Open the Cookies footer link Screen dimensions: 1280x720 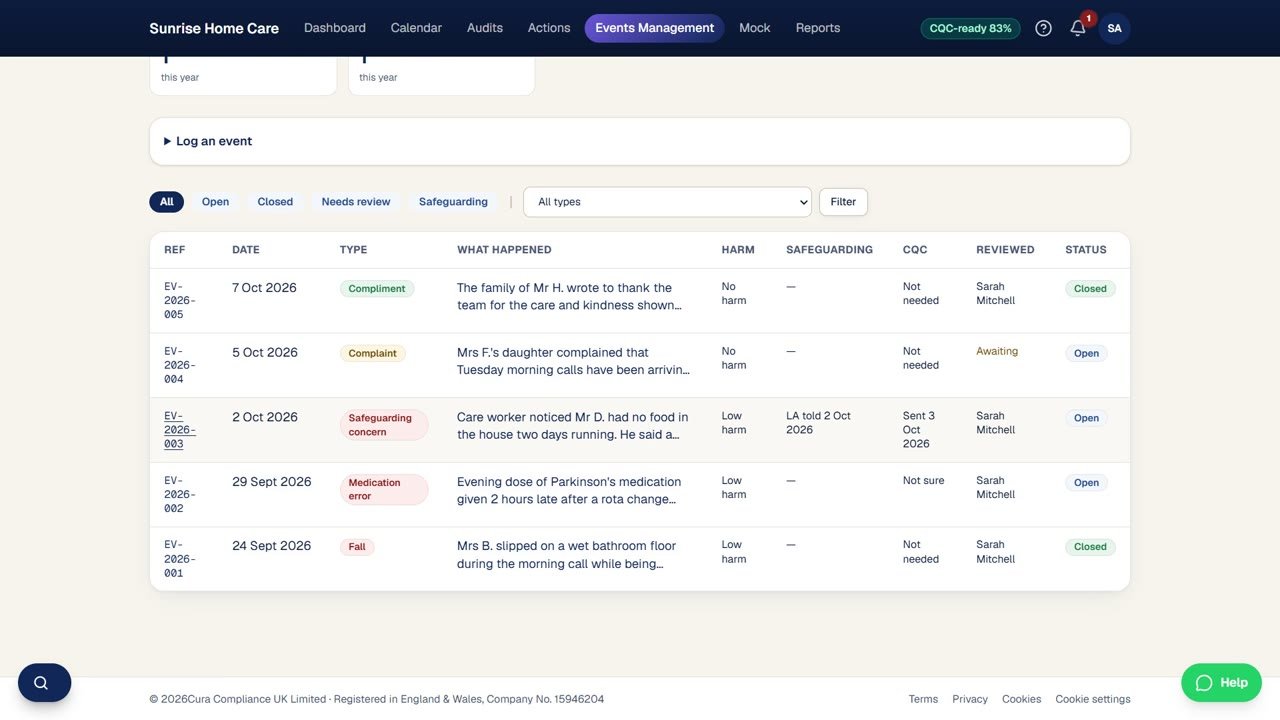point(1022,699)
